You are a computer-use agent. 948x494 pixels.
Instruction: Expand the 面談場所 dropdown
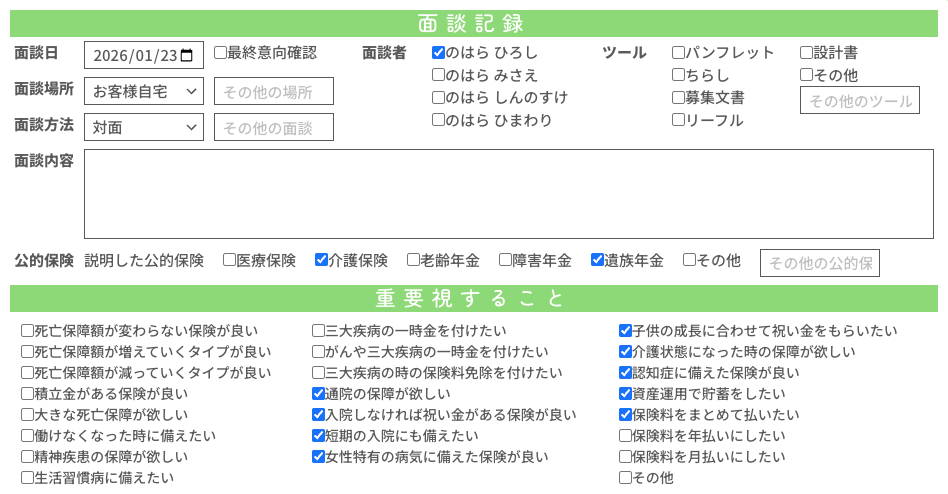click(144, 91)
